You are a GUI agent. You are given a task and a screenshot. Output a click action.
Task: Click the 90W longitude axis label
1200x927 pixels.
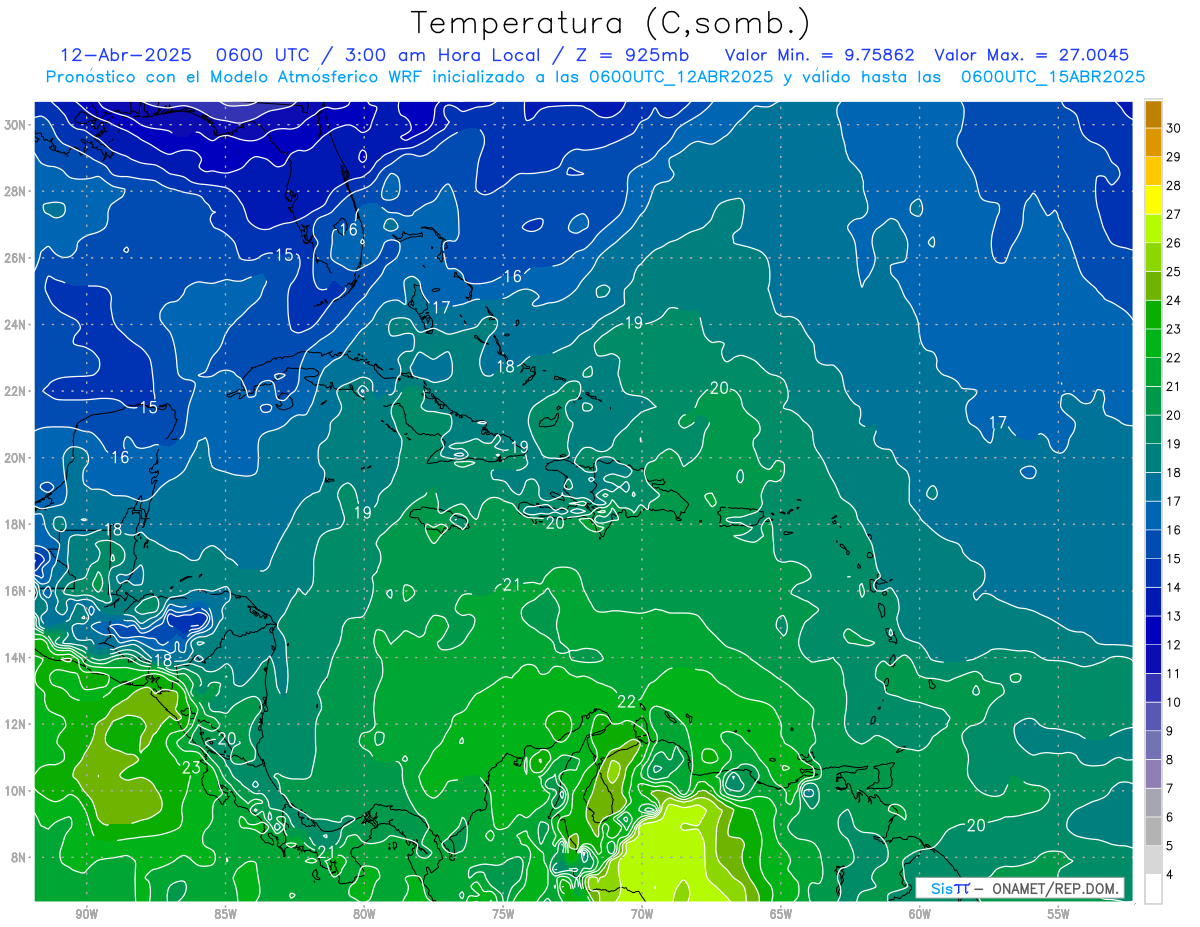click(x=86, y=914)
